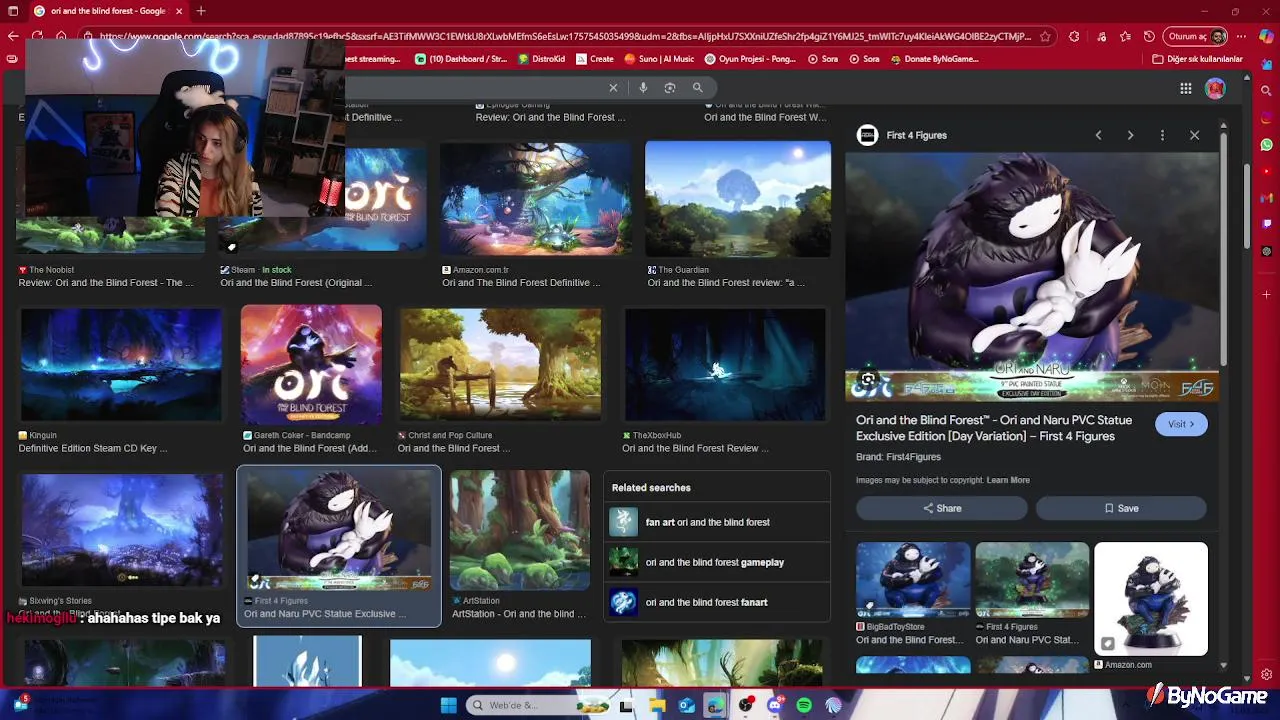Clear the Google search box text
The height and width of the screenshot is (720, 1280).
click(x=613, y=88)
